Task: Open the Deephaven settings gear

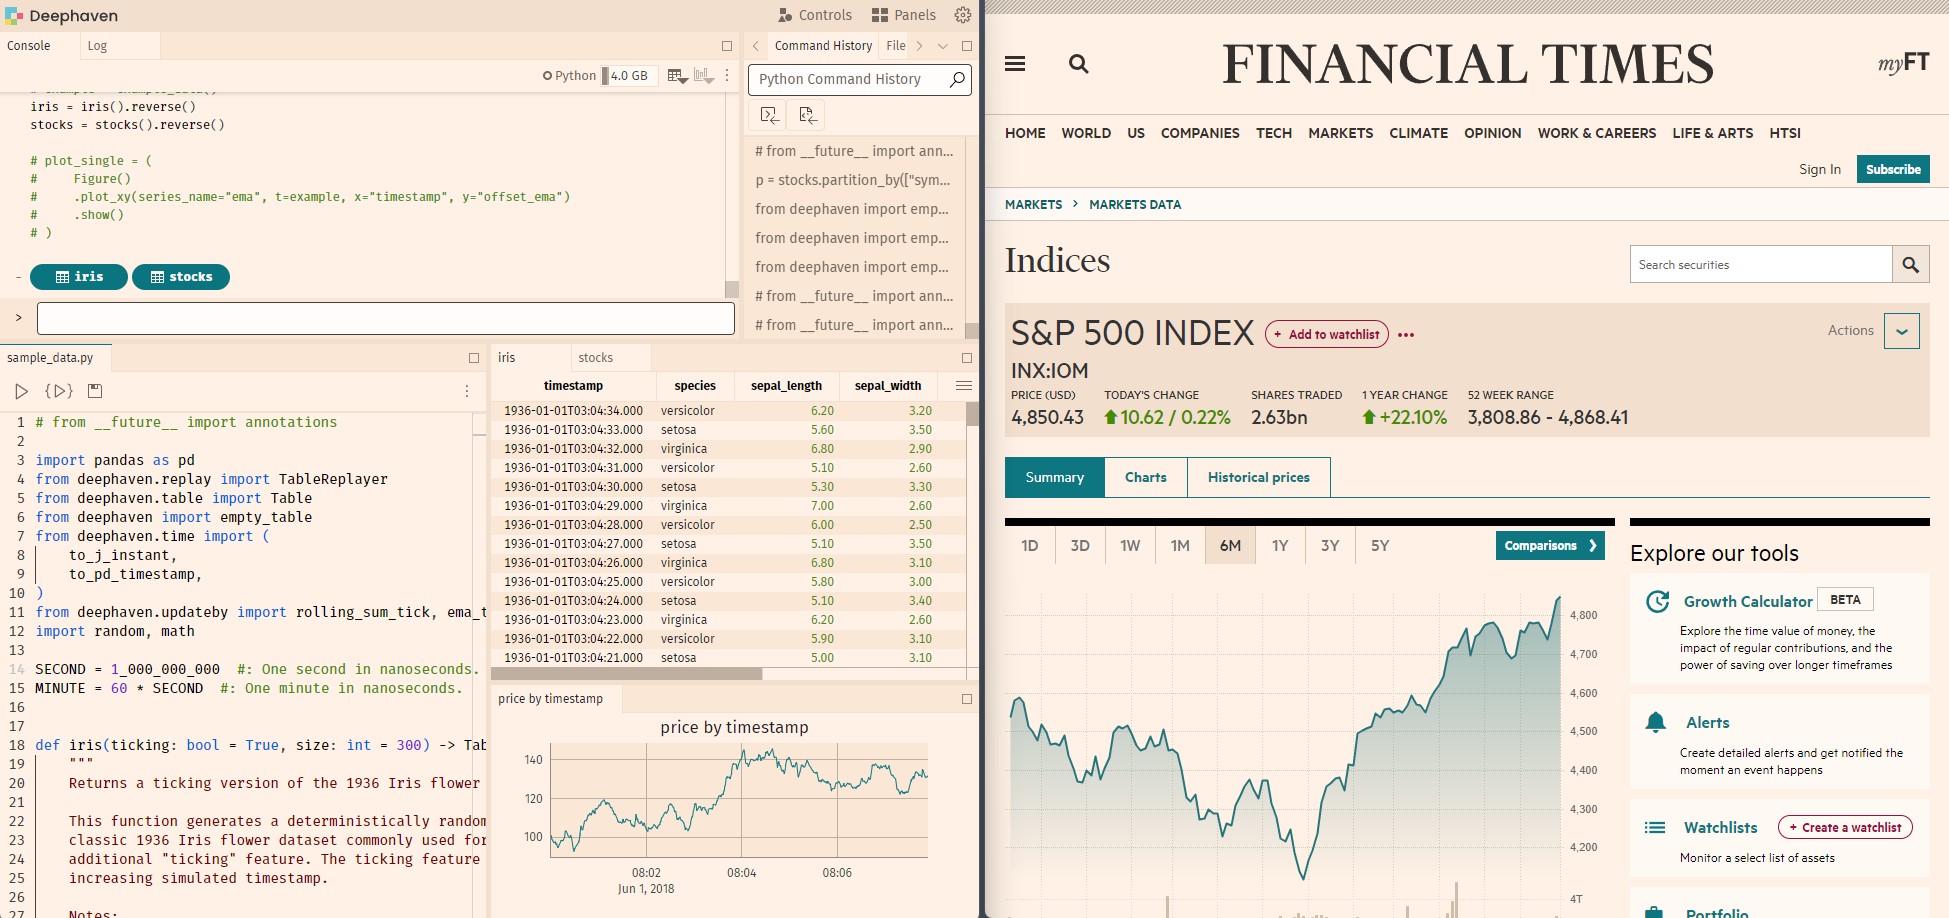Action: point(962,15)
